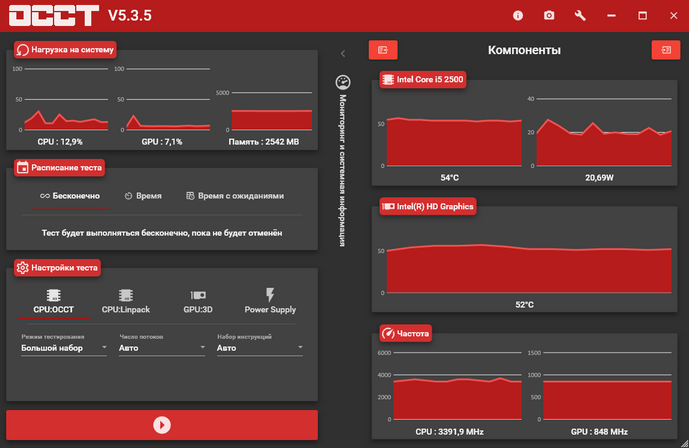Click the CPU frequency graph
The image size is (689, 448).
point(450,387)
